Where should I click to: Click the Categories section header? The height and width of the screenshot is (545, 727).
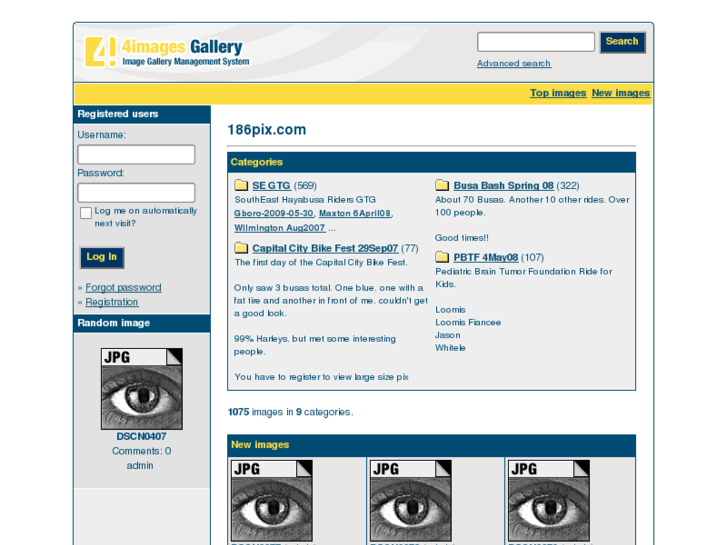[431, 162]
